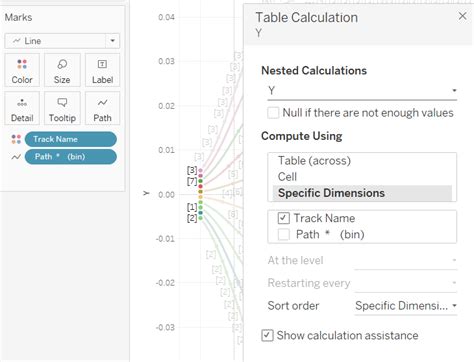Open the Line mark type dropdown
This screenshot has width=474, height=362.
tap(62, 41)
